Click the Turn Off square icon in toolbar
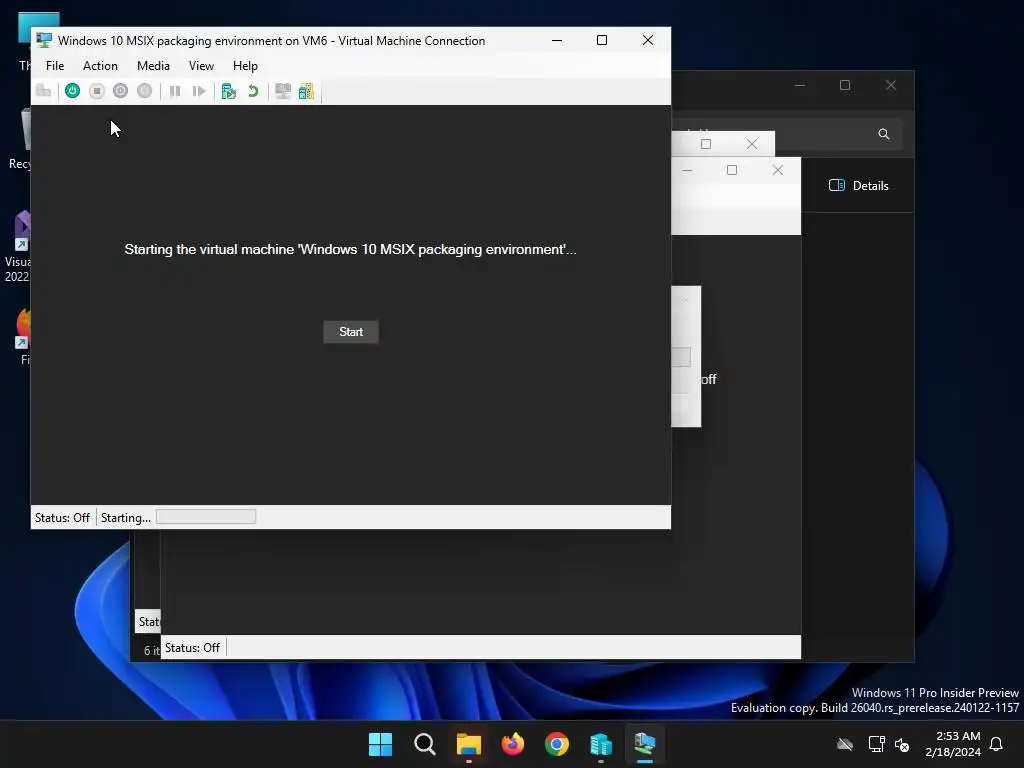The image size is (1024, 768). coord(97,91)
